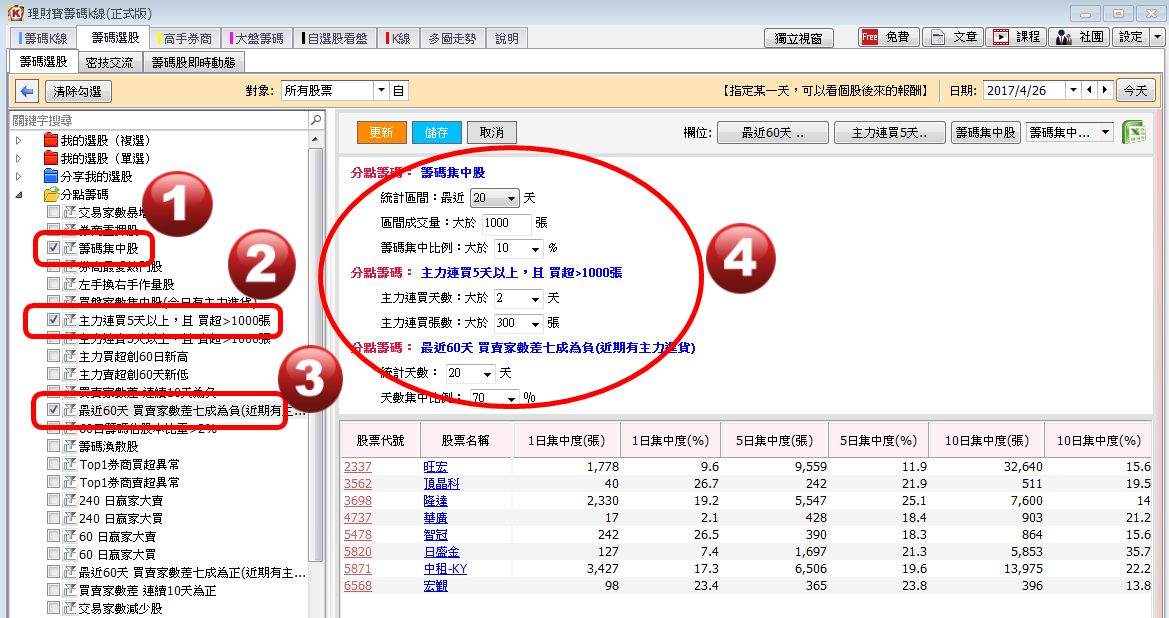Open the 所有股票 target dropdown

click(x=380, y=90)
